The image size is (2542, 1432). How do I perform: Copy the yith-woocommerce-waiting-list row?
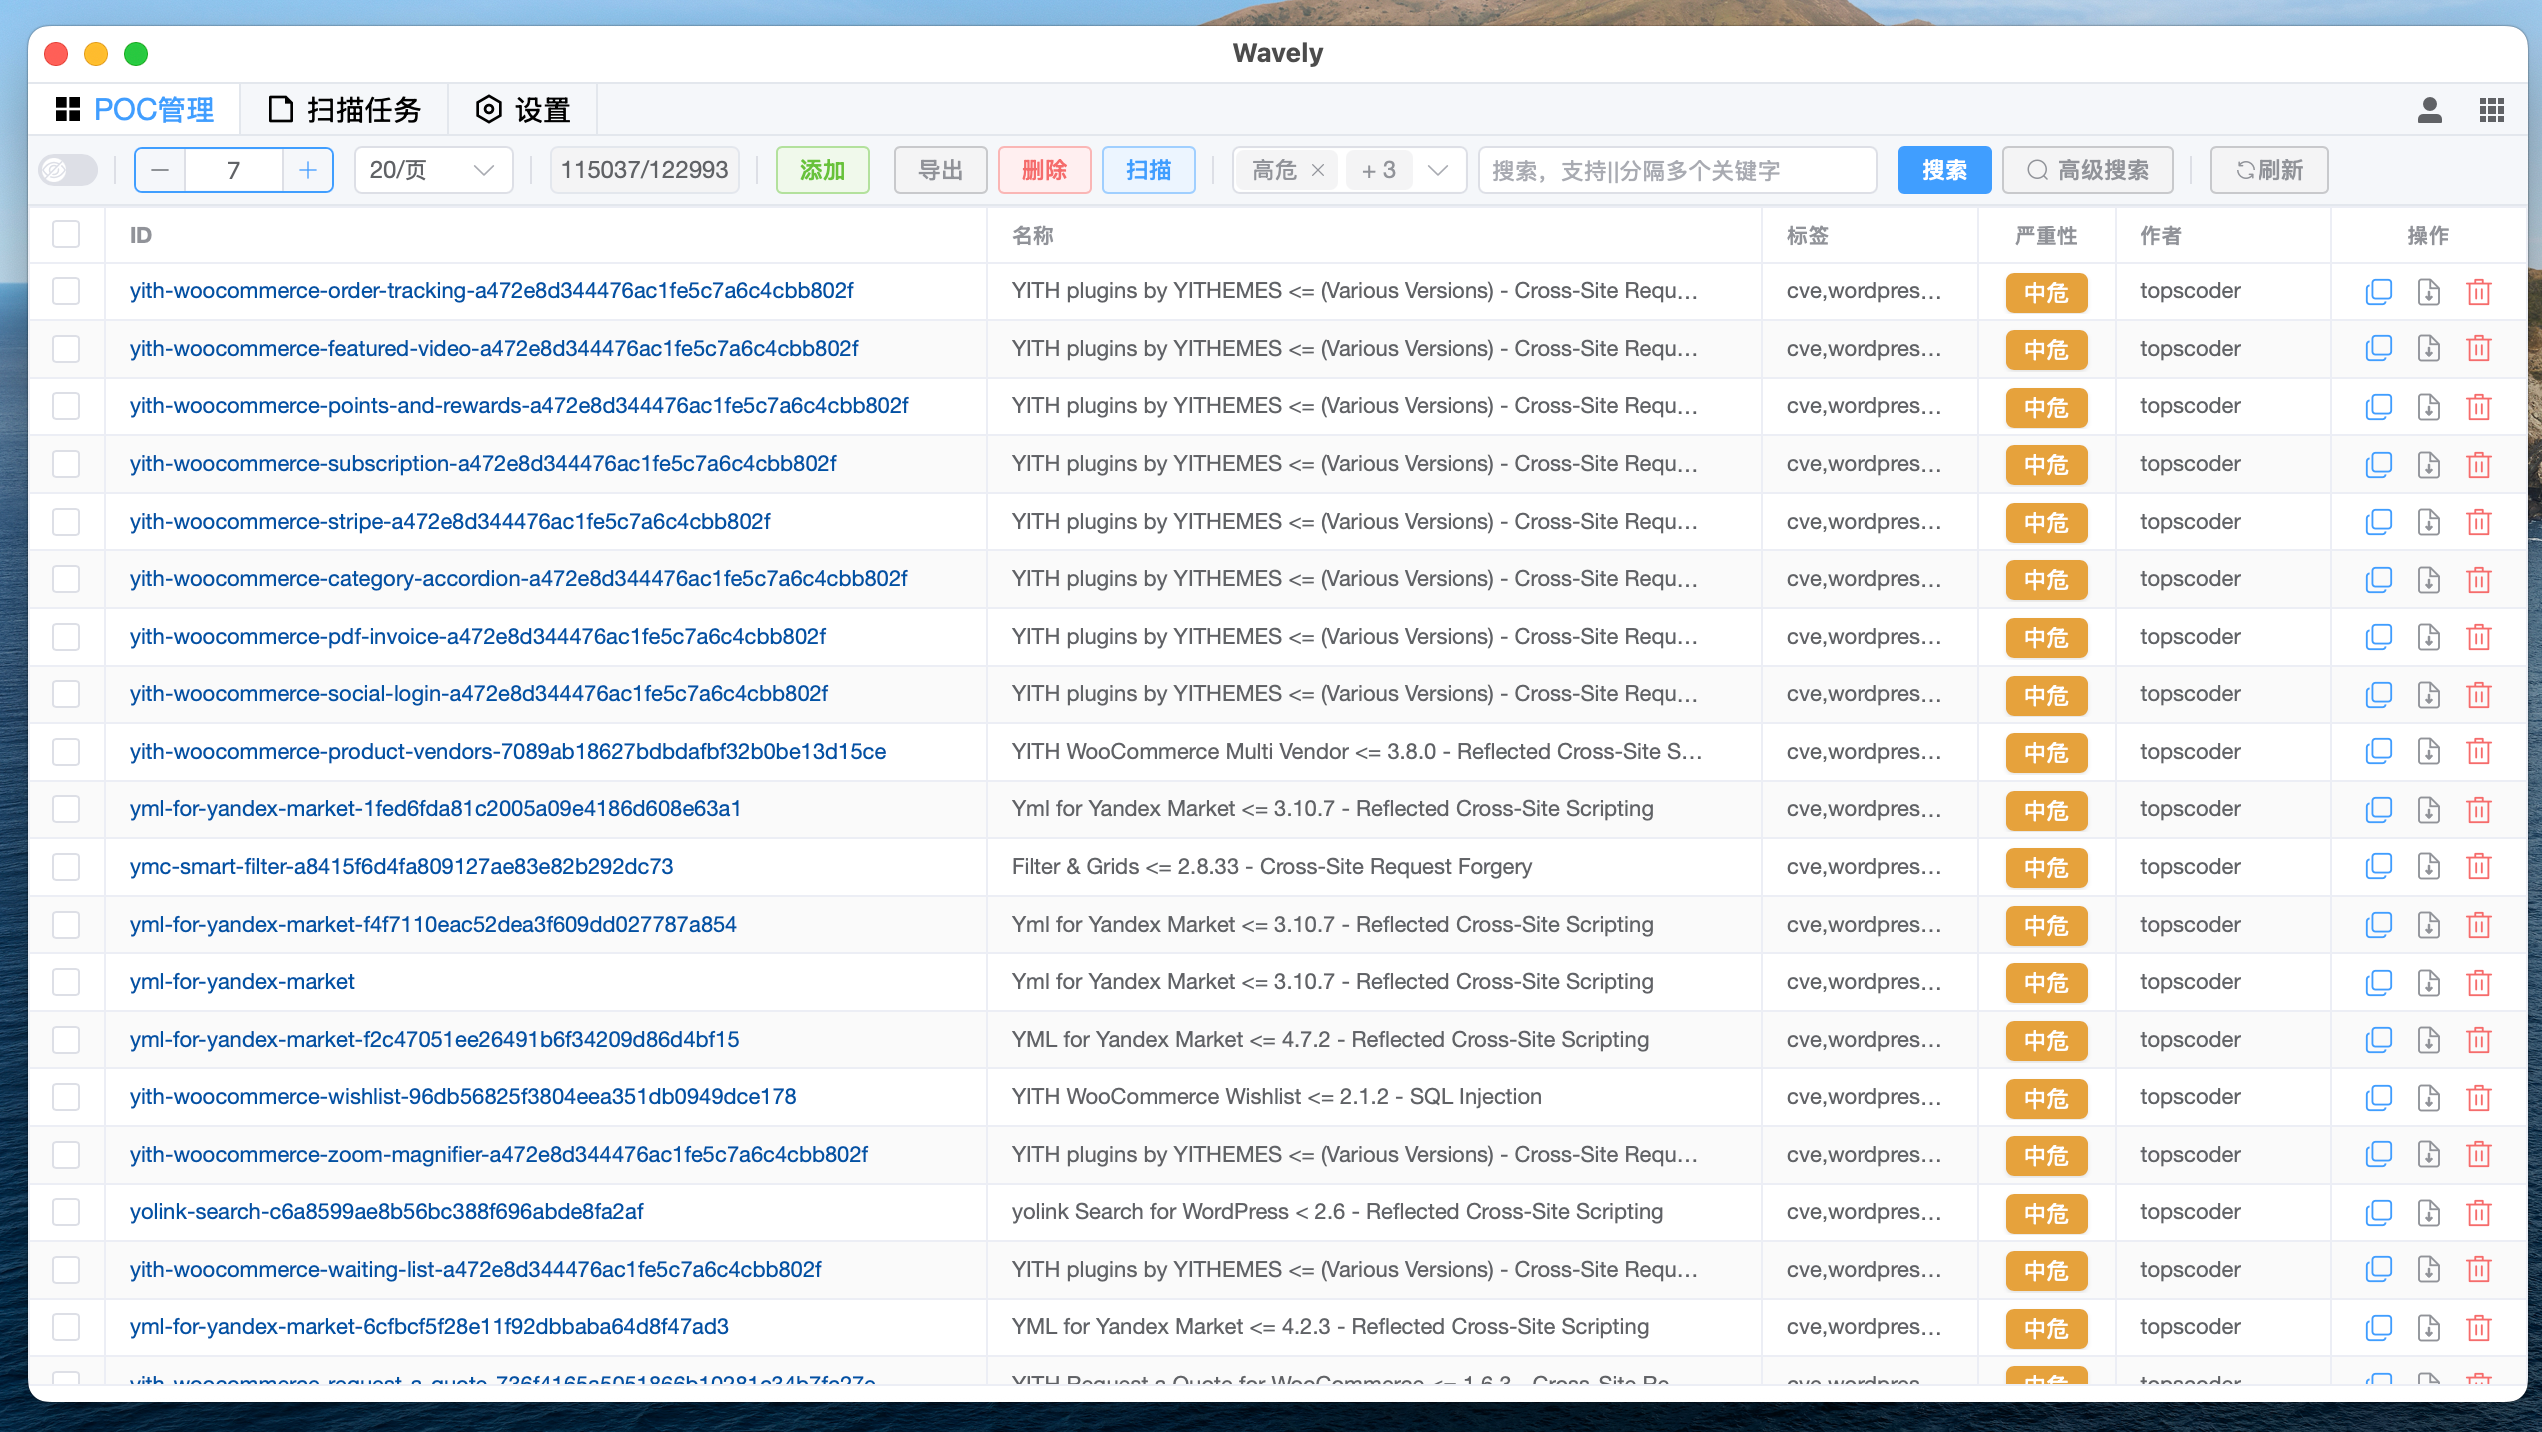(x=2378, y=1269)
